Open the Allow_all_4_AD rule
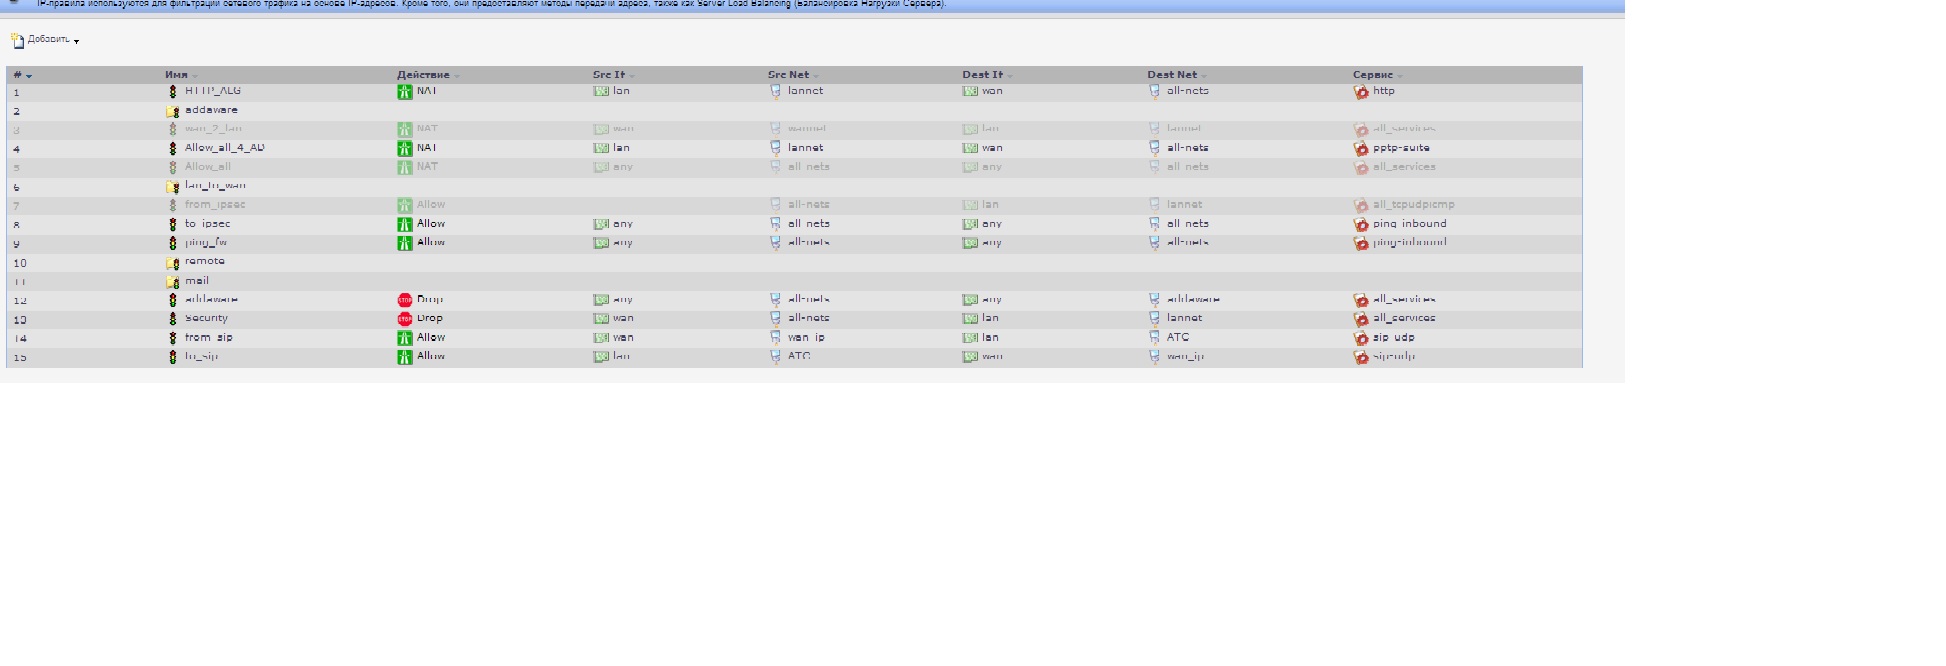1946x666 pixels. pyautogui.click(x=225, y=148)
